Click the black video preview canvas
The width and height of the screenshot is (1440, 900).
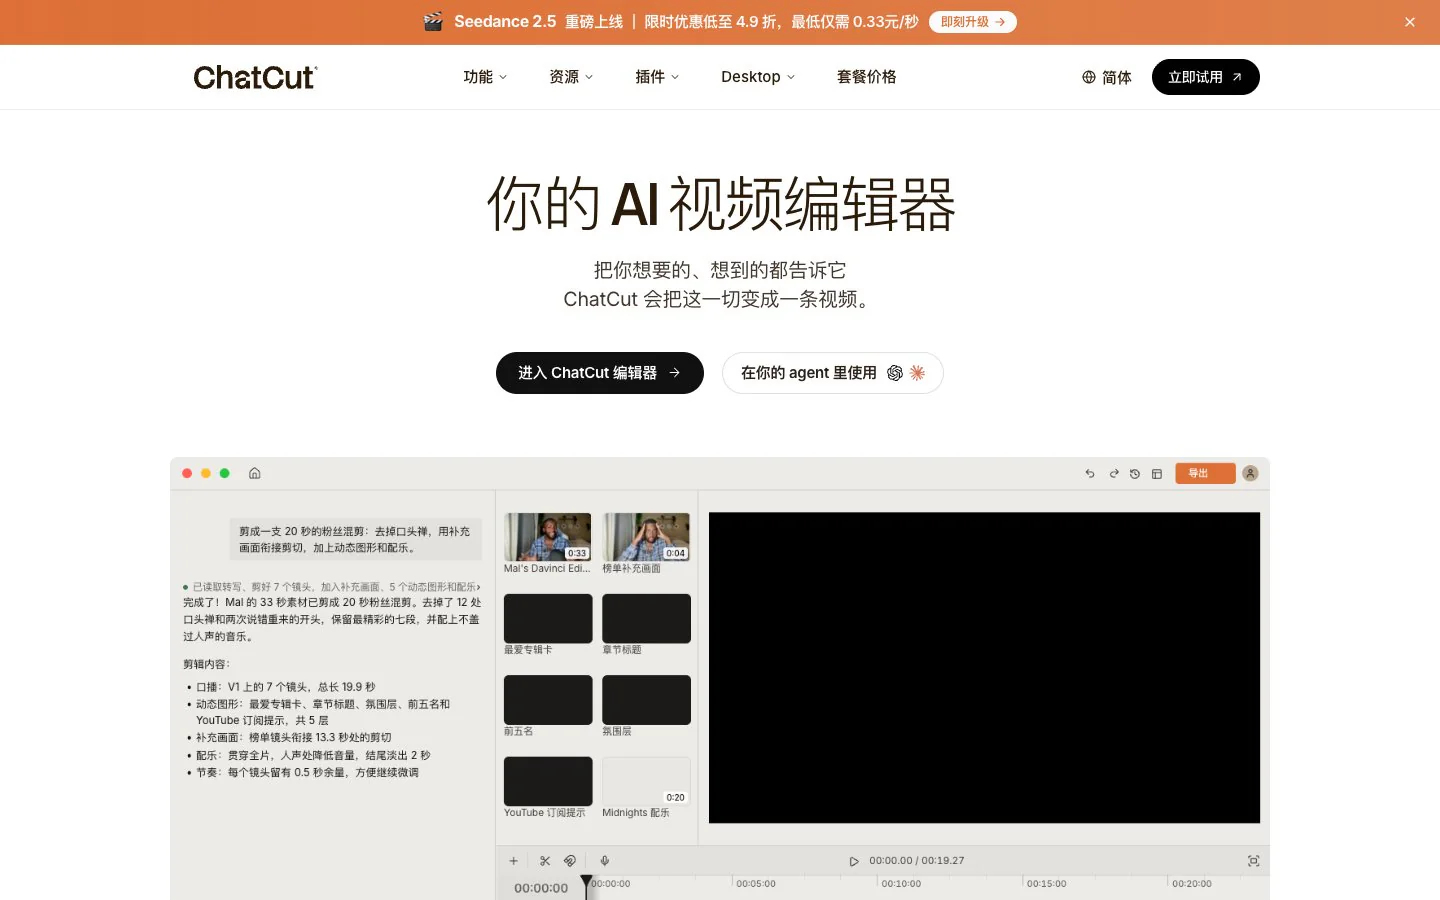984,668
